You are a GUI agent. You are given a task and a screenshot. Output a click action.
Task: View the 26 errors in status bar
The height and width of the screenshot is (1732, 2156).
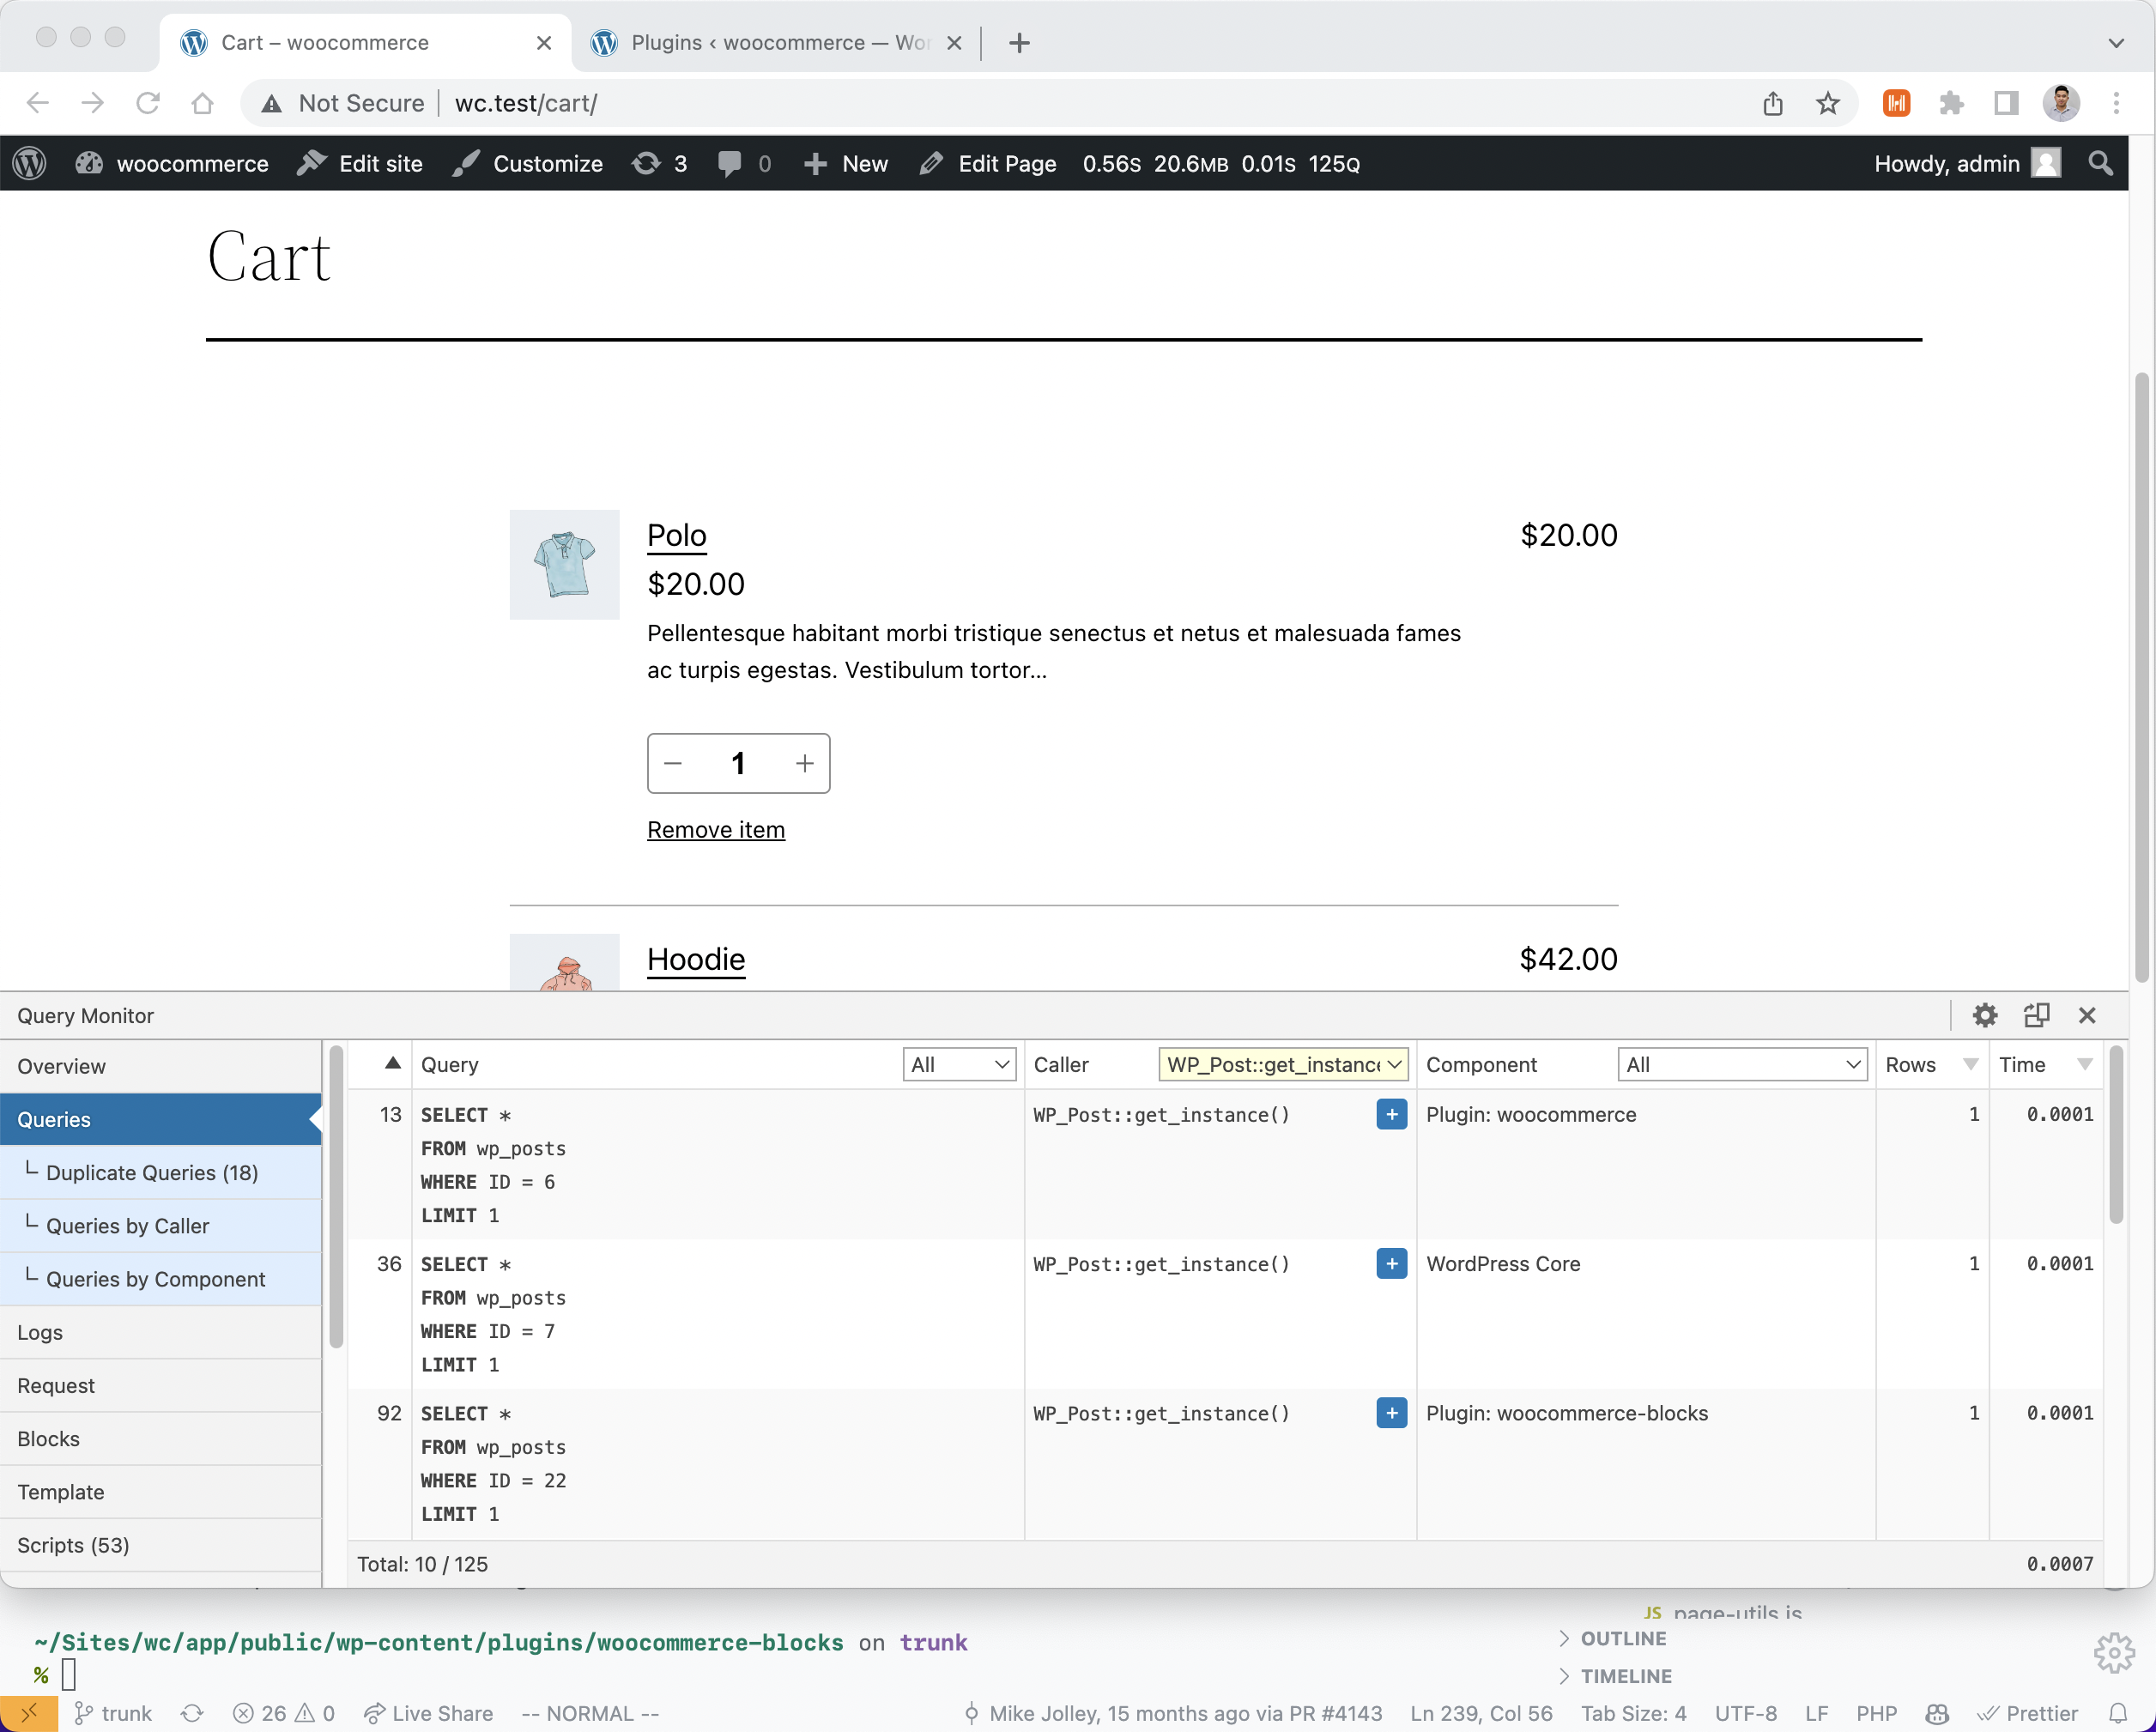tap(262, 1713)
